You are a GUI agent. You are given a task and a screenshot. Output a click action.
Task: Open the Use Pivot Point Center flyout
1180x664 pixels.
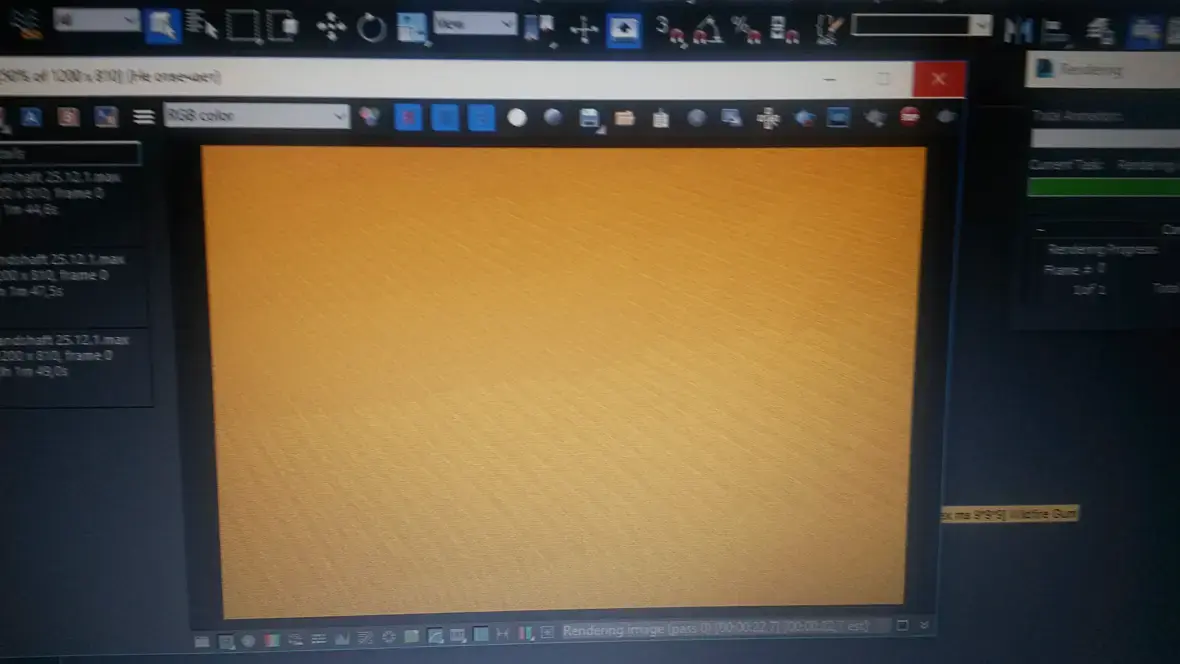pos(540,29)
